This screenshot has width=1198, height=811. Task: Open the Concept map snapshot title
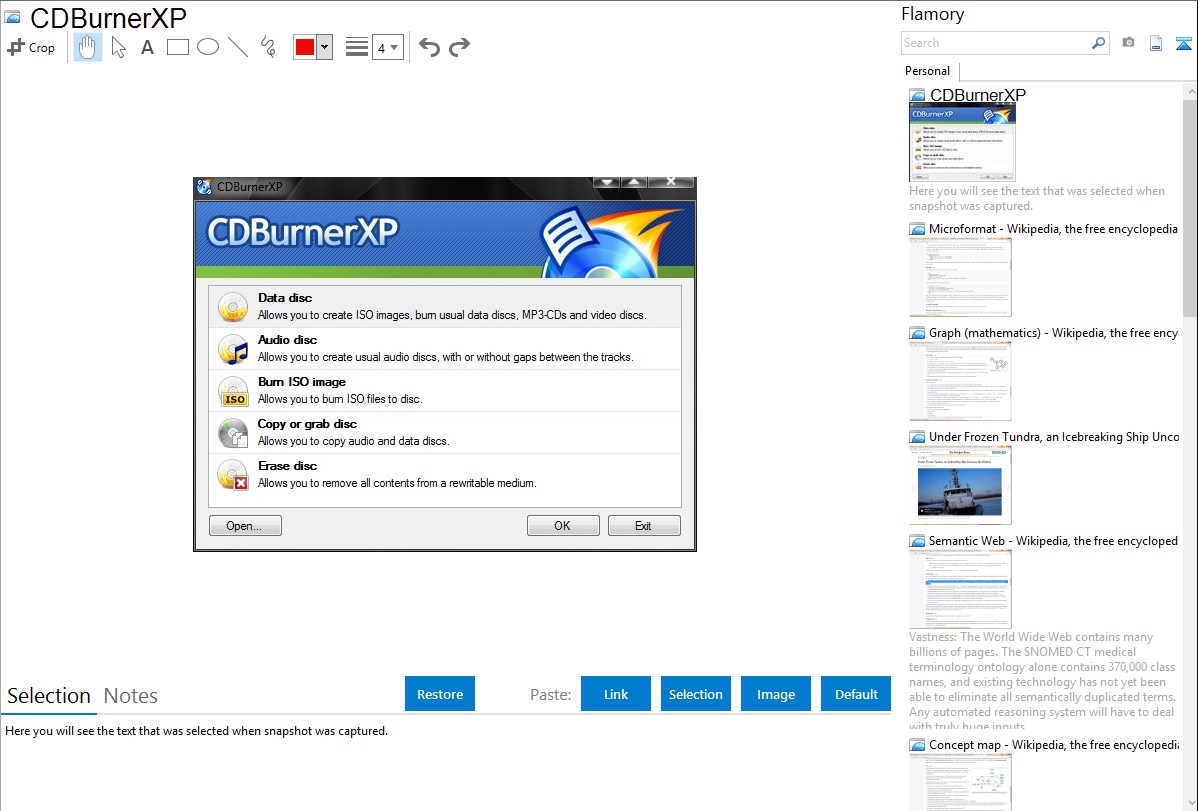(x=1054, y=744)
